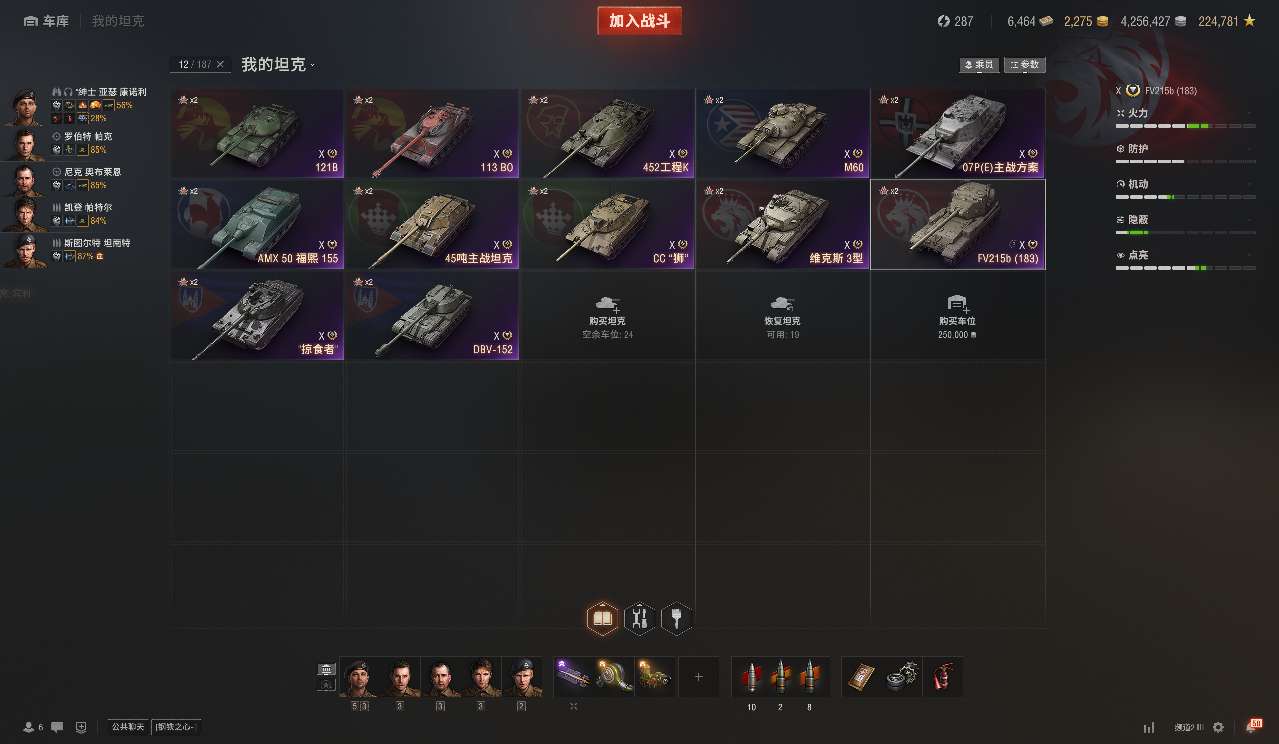Switch to the 公共频道 chat tab
1279x744 pixels.
pyautogui.click(x=128, y=727)
